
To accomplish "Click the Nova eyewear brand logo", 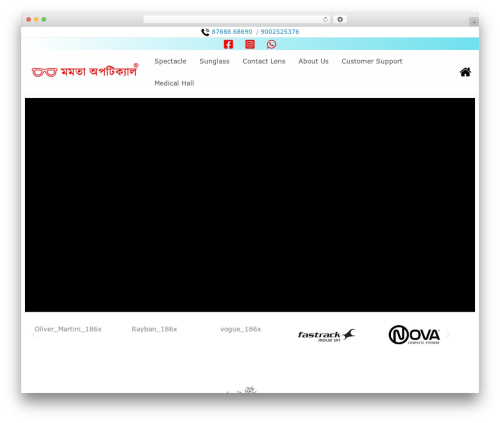I will click(414, 335).
